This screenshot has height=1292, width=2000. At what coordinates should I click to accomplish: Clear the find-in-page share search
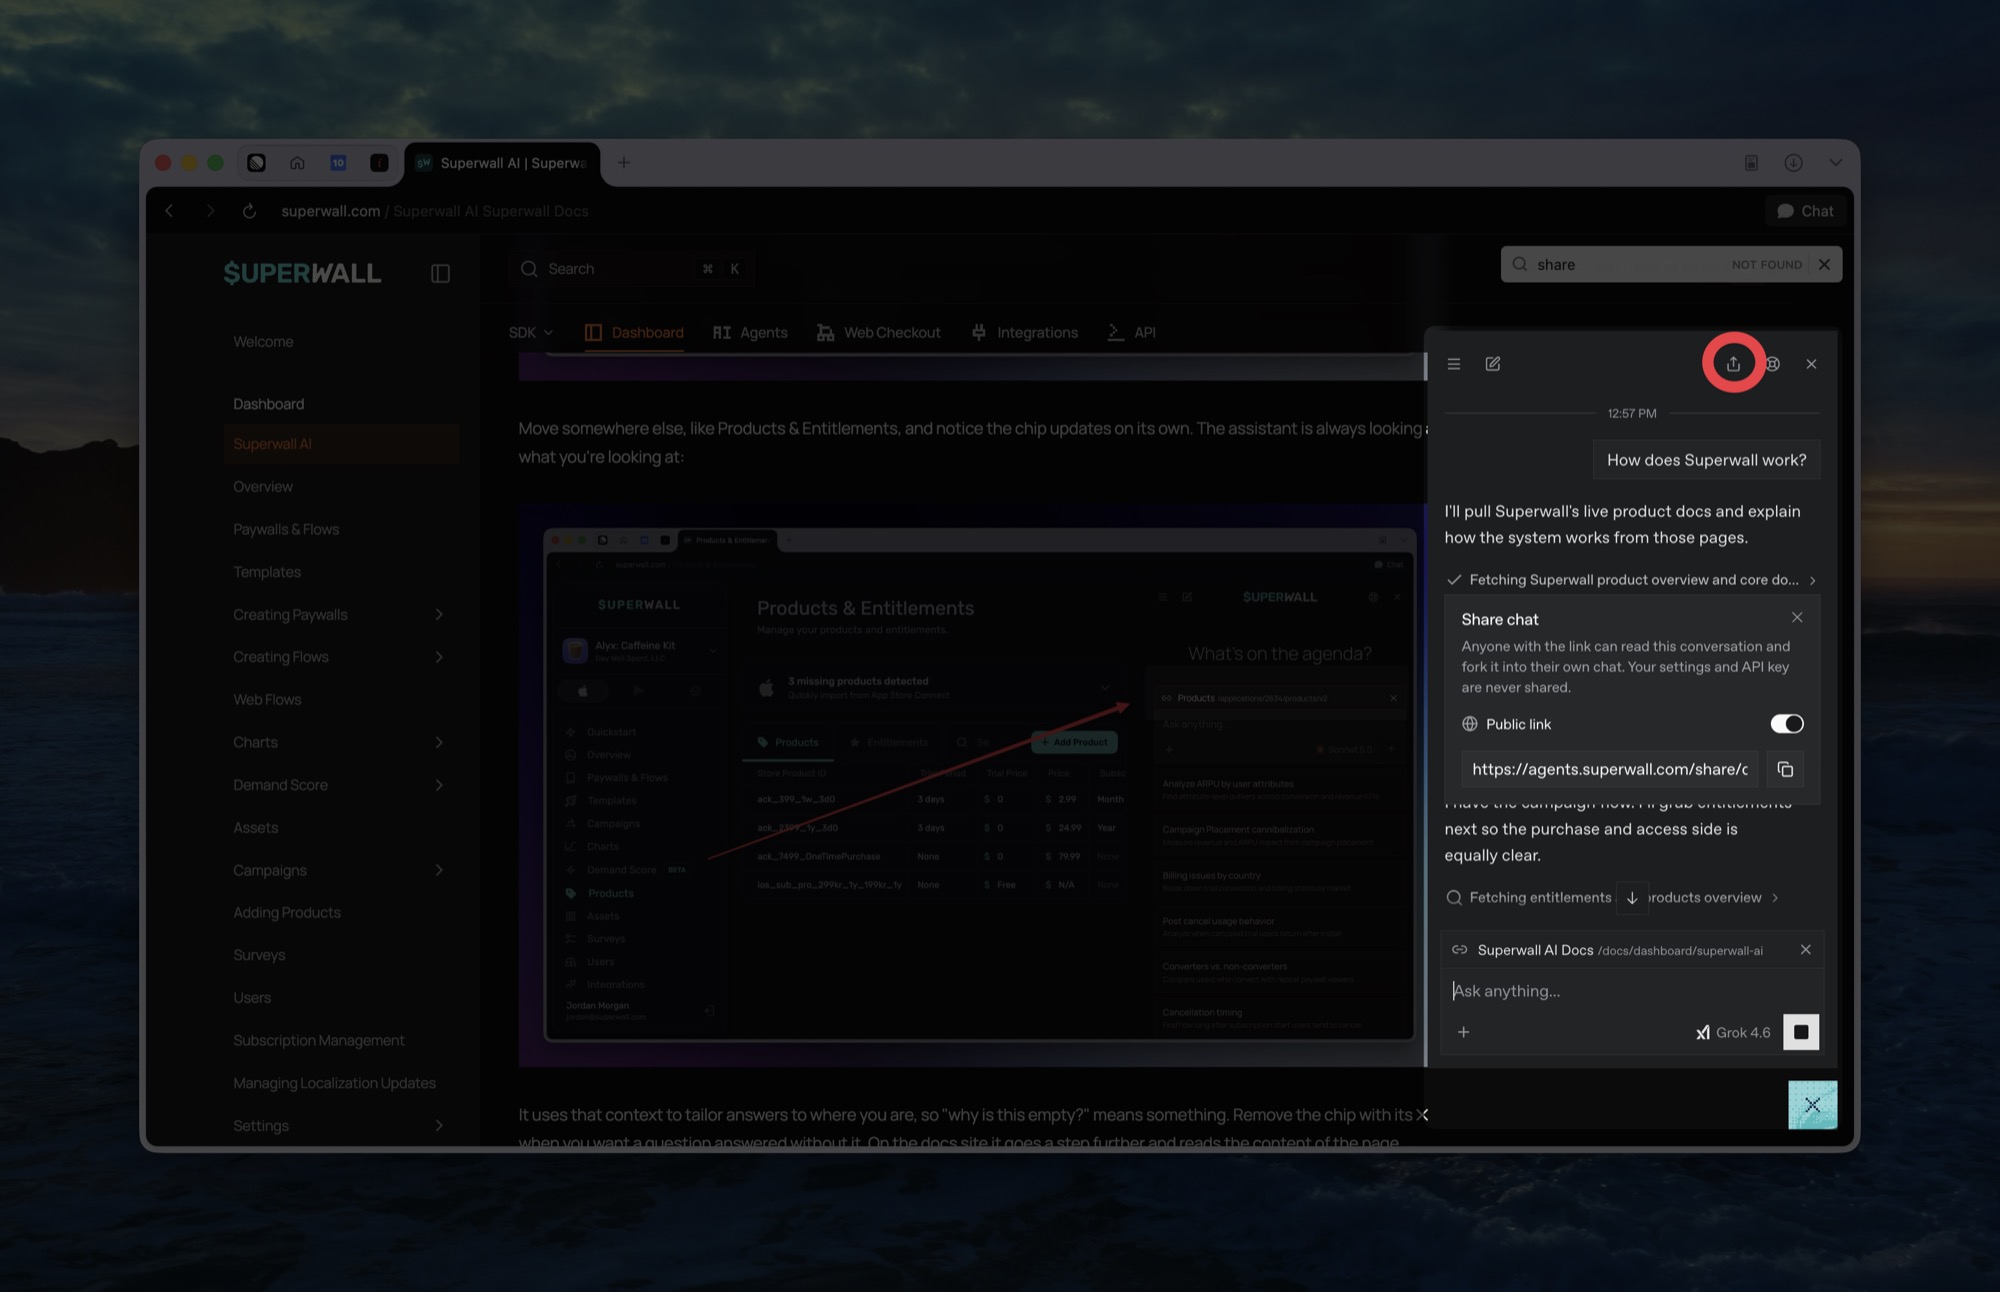1824,264
